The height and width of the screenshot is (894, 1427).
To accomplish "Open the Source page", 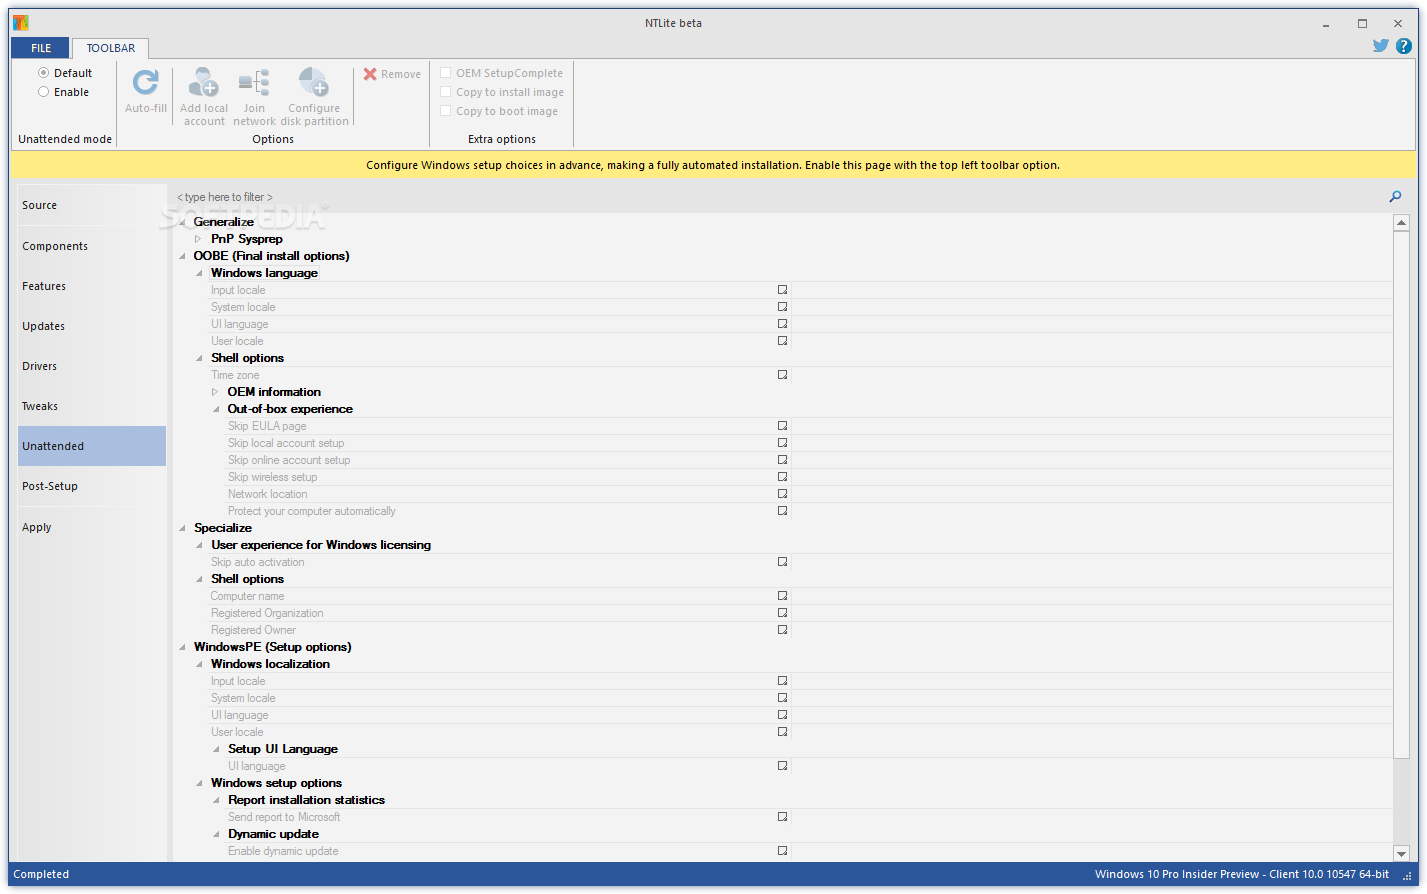I will point(92,205).
